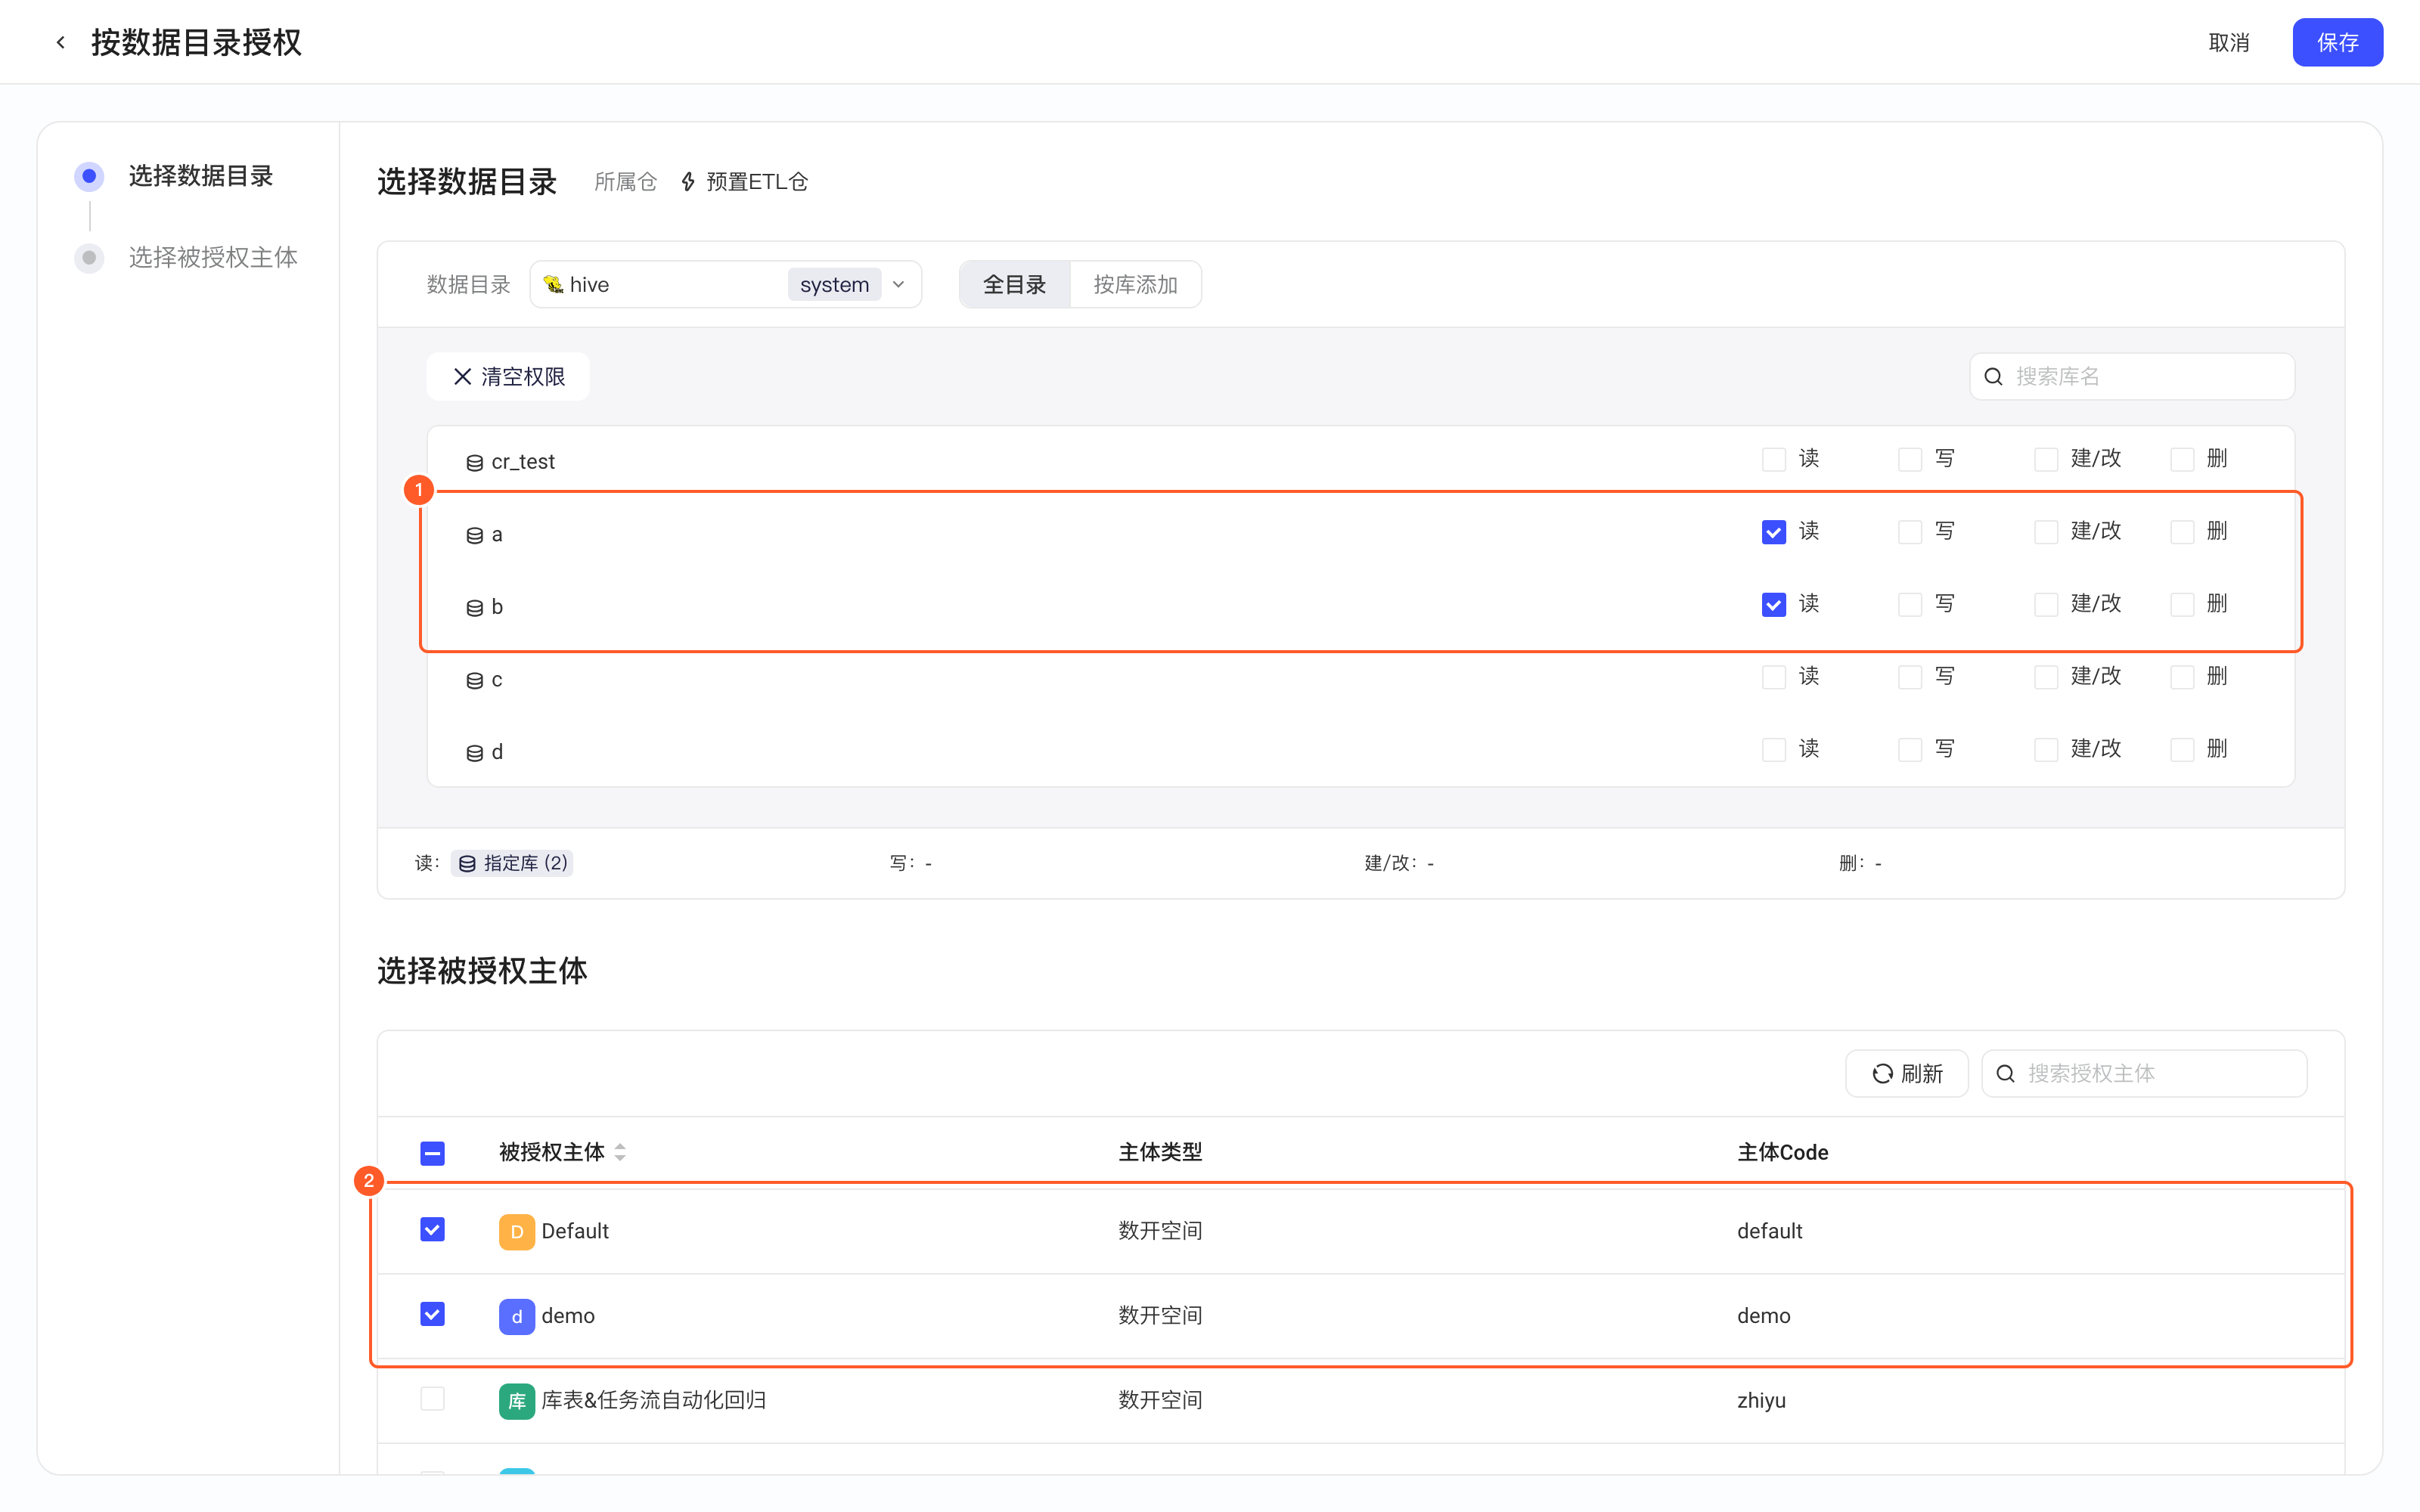Enable 读 permission for database d
The image size is (2420, 1512).
tap(1774, 750)
